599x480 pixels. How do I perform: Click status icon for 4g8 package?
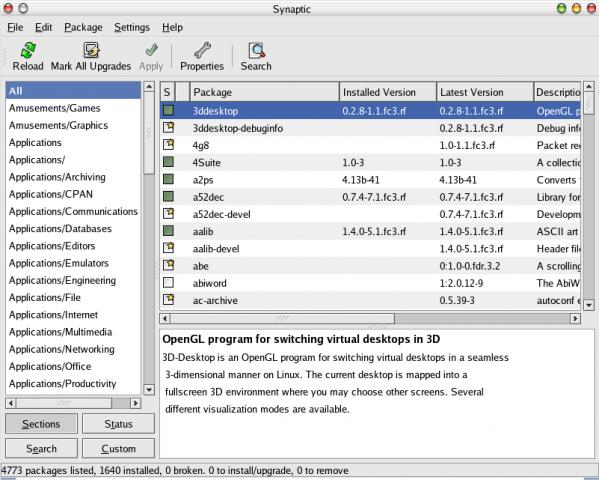[168, 145]
